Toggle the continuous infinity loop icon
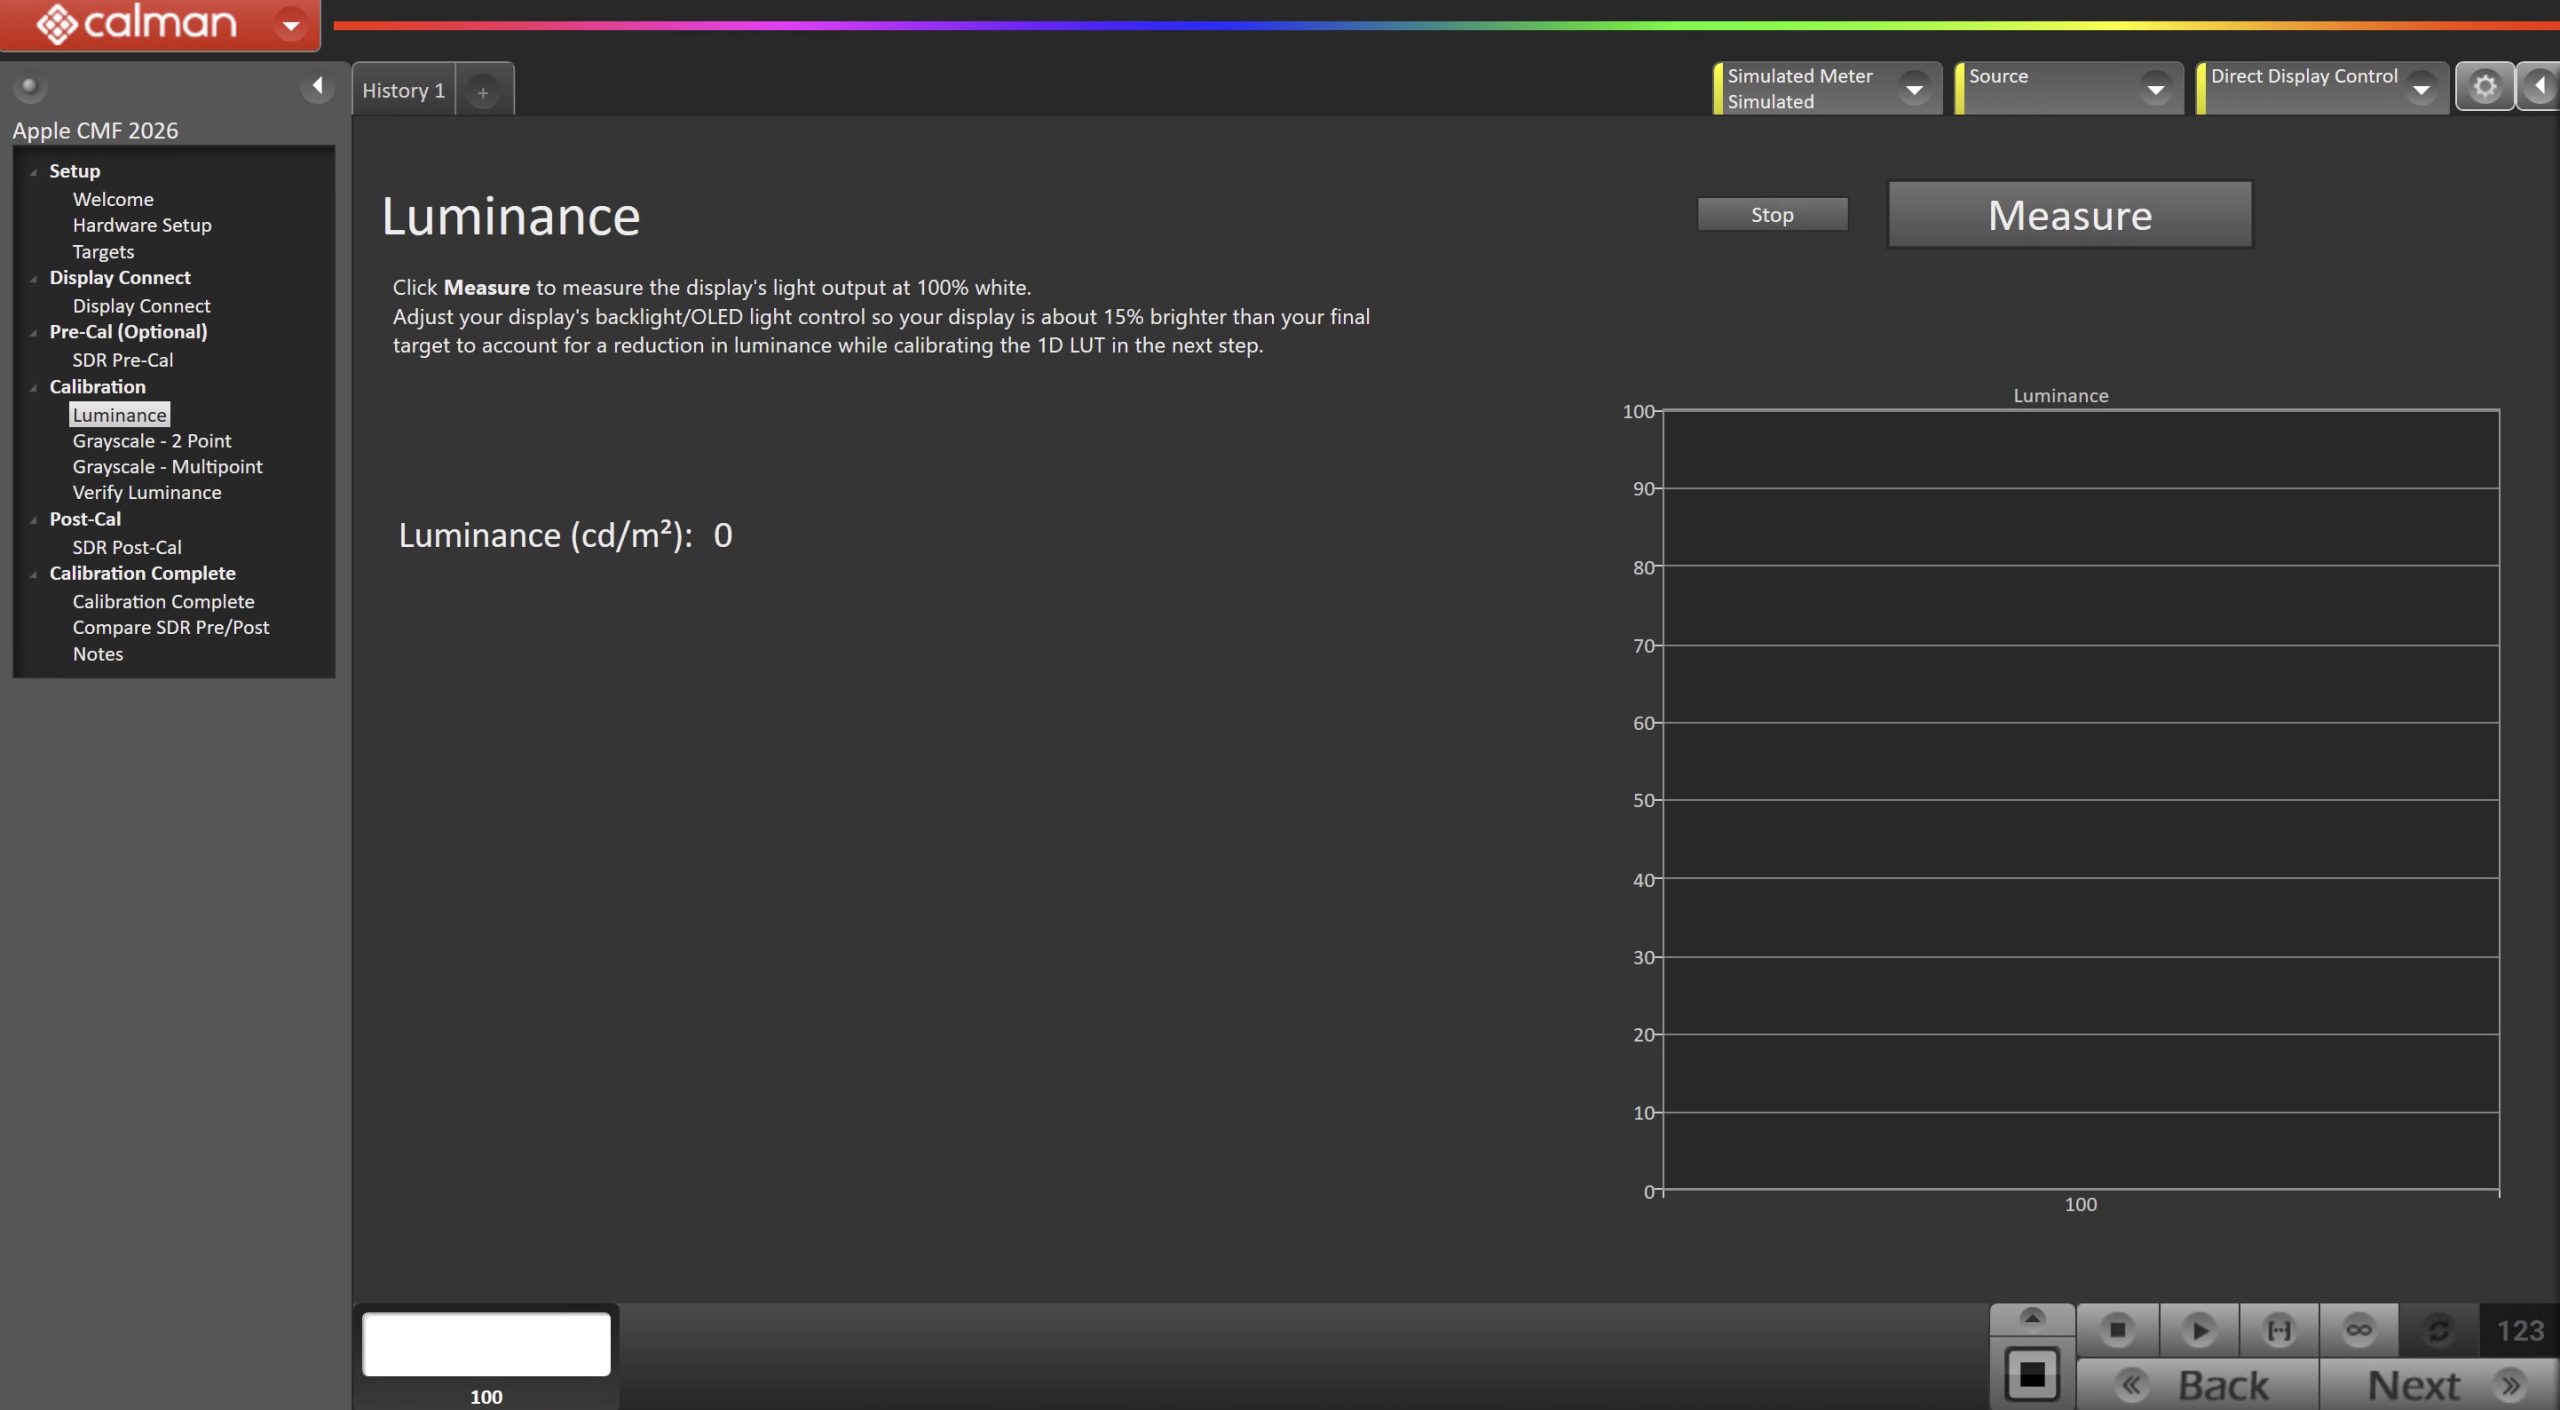Viewport: 2560px width, 1410px height. (2358, 1330)
